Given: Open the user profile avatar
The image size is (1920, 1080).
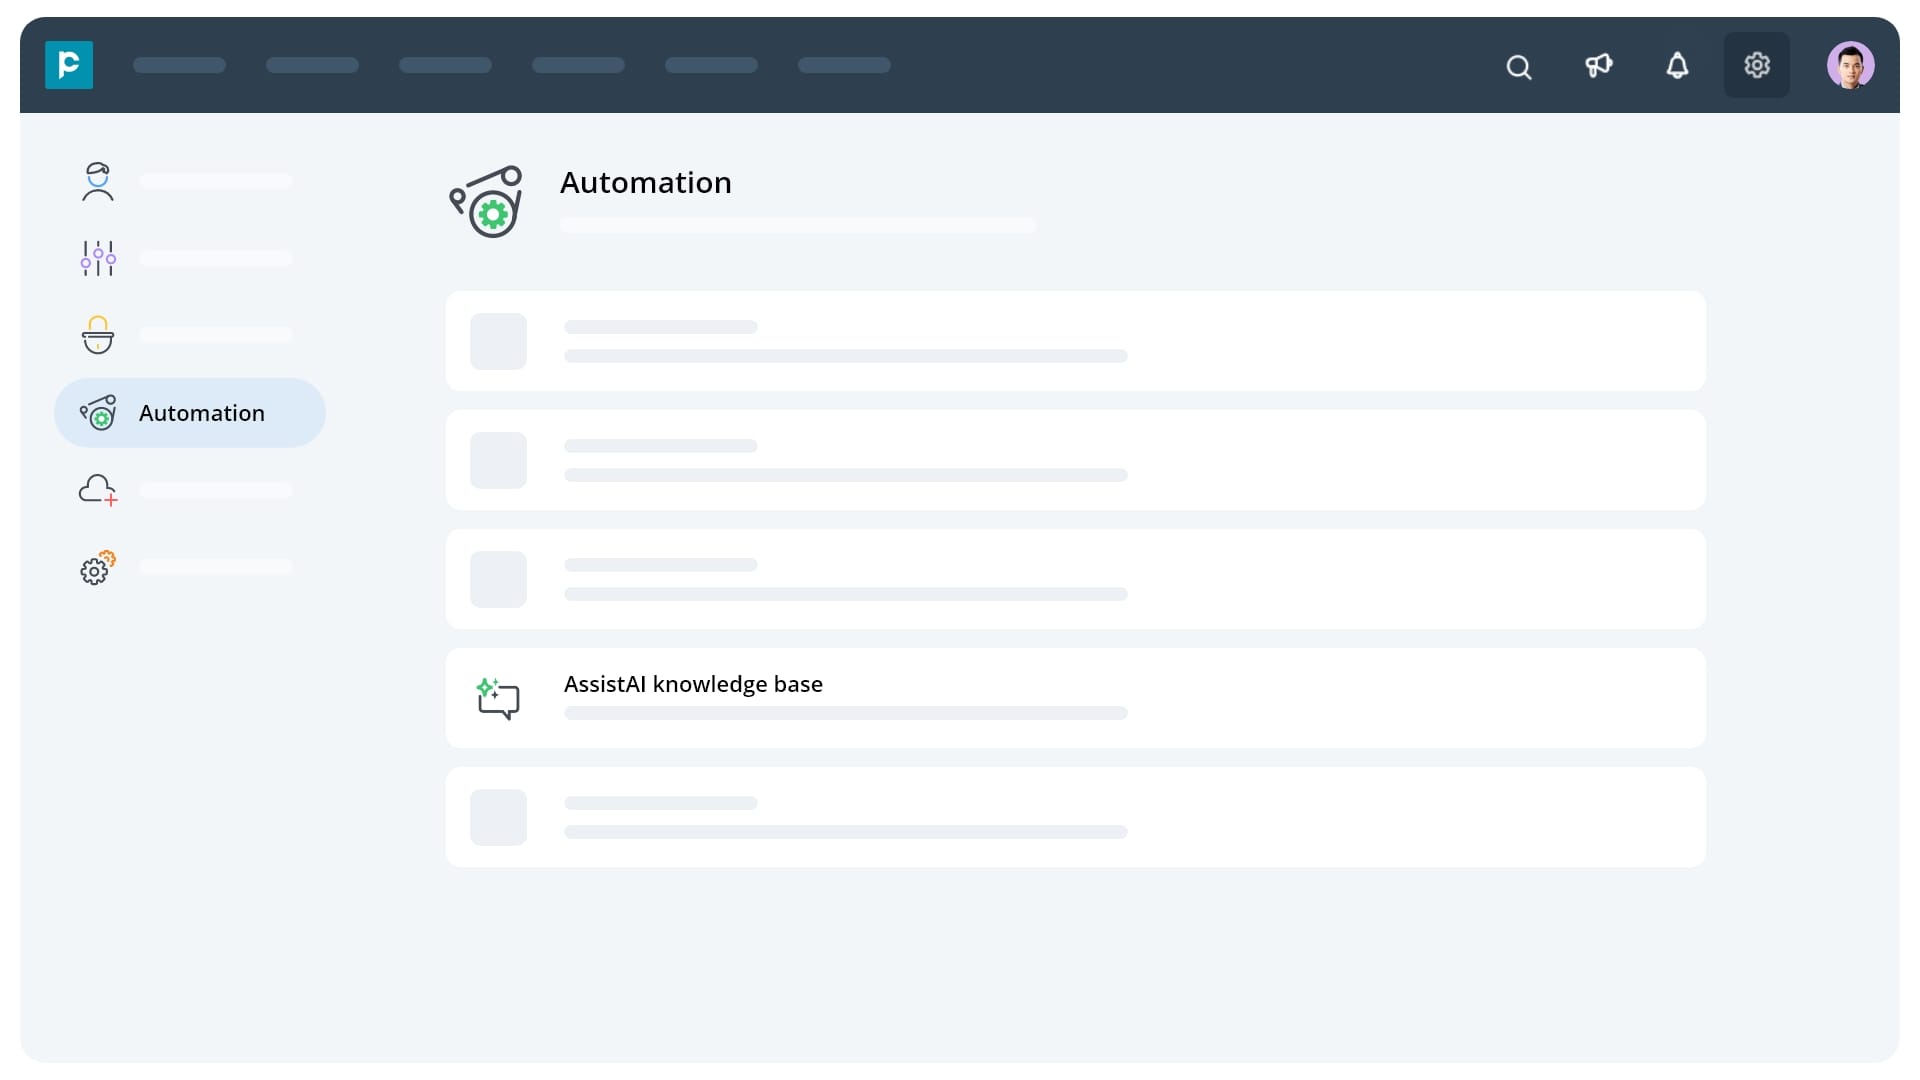Looking at the screenshot, I should 1849,66.
